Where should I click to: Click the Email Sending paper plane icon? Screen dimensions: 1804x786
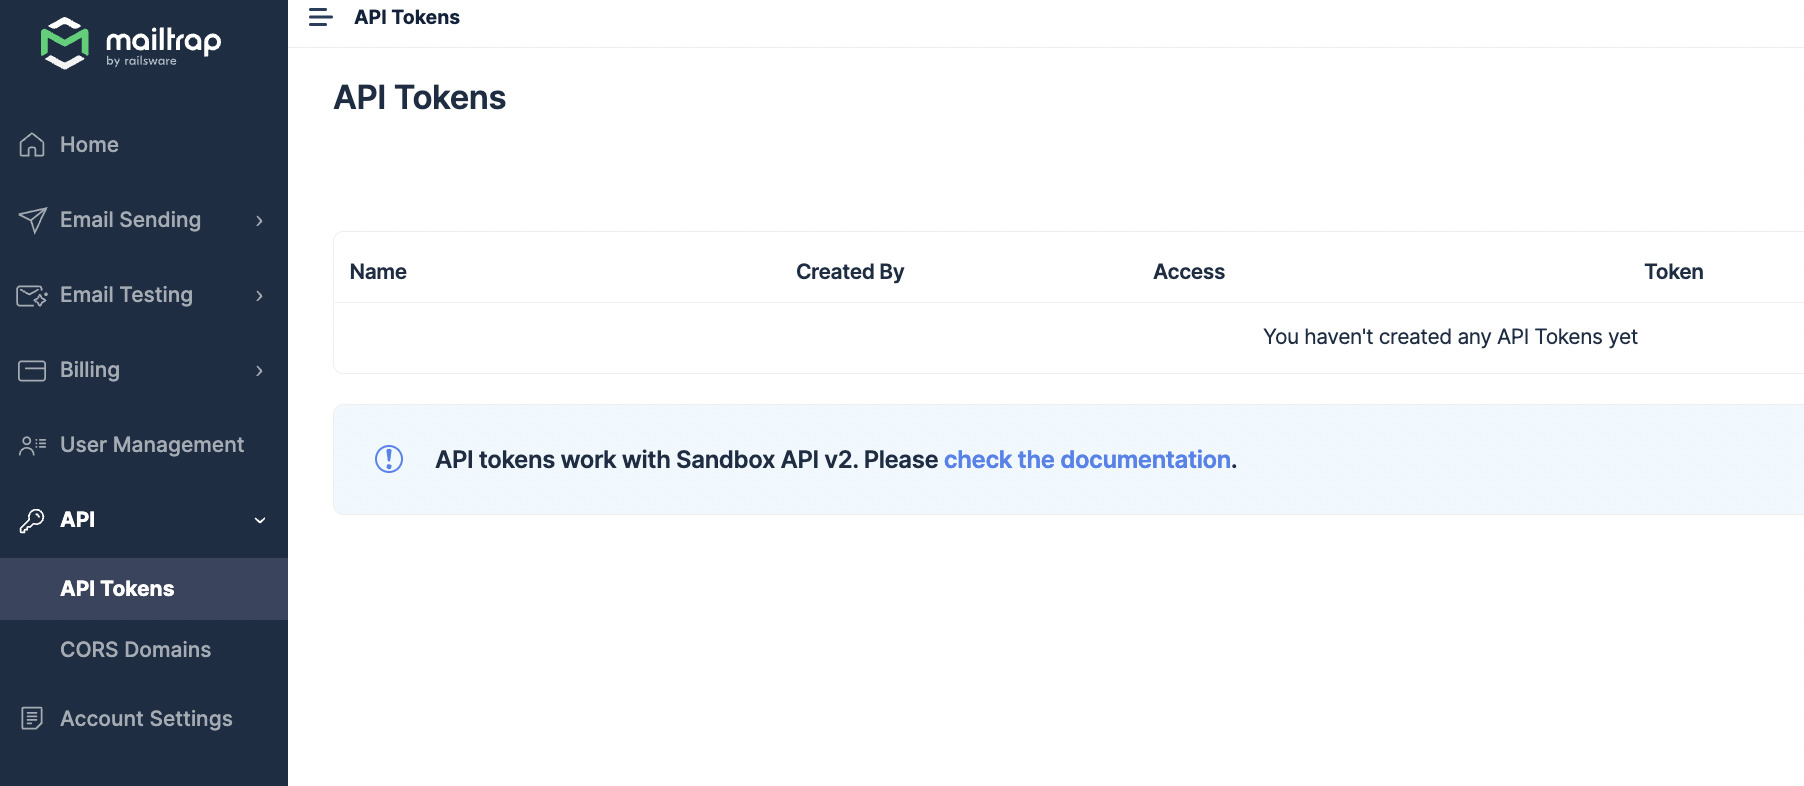[32, 220]
